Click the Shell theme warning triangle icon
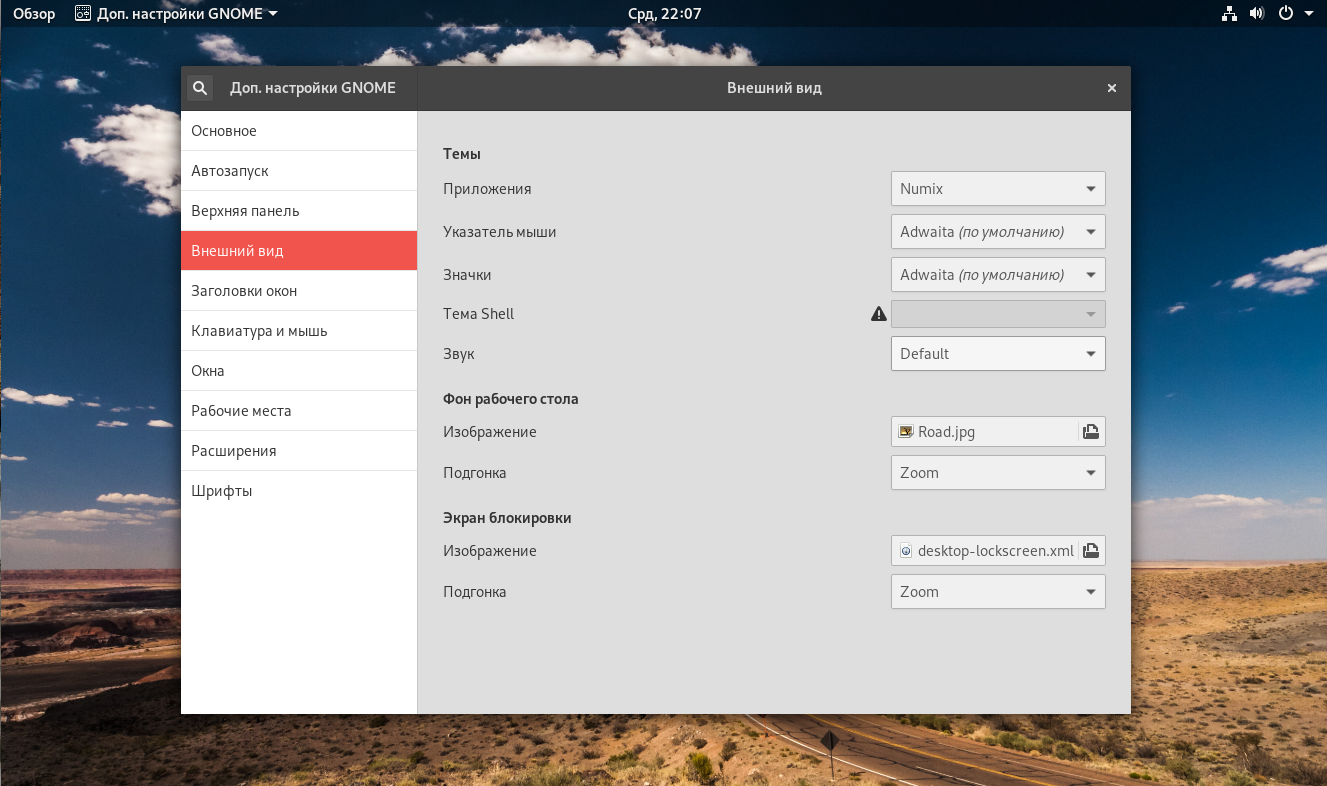 coord(879,314)
